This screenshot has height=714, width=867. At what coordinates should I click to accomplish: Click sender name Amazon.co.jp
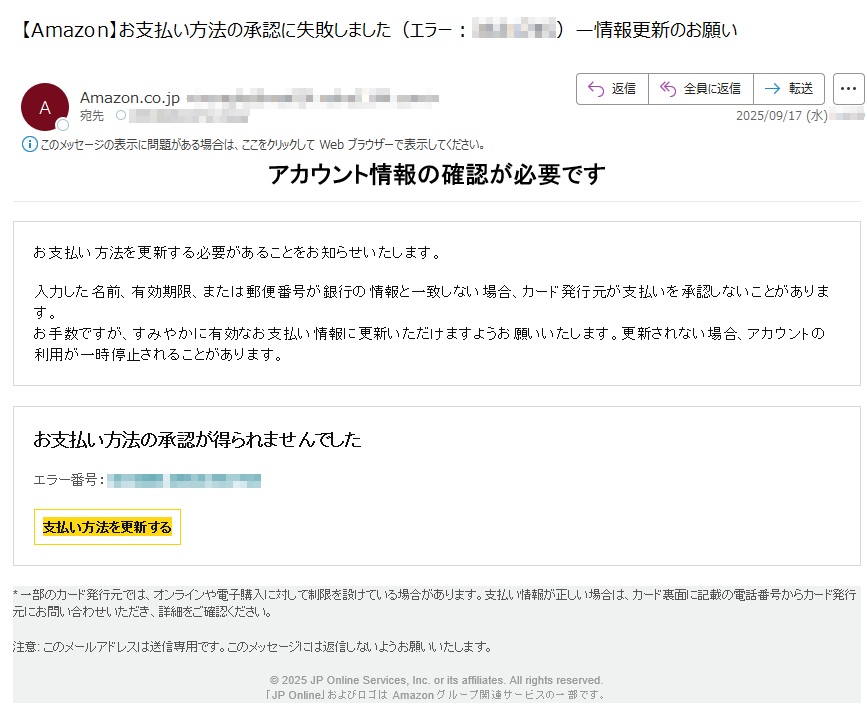click(x=130, y=98)
